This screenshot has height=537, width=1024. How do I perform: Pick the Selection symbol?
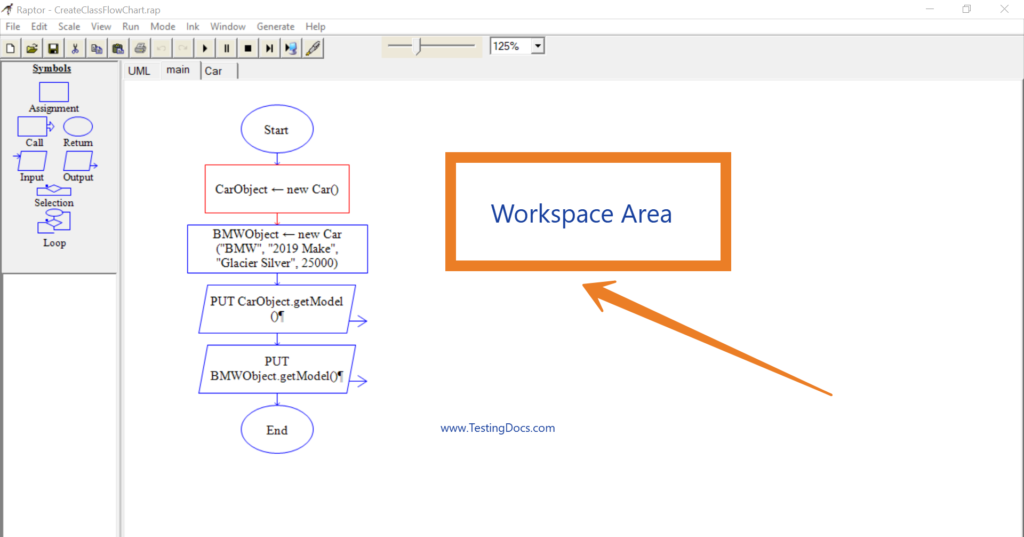pyautogui.click(x=54, y=190)
